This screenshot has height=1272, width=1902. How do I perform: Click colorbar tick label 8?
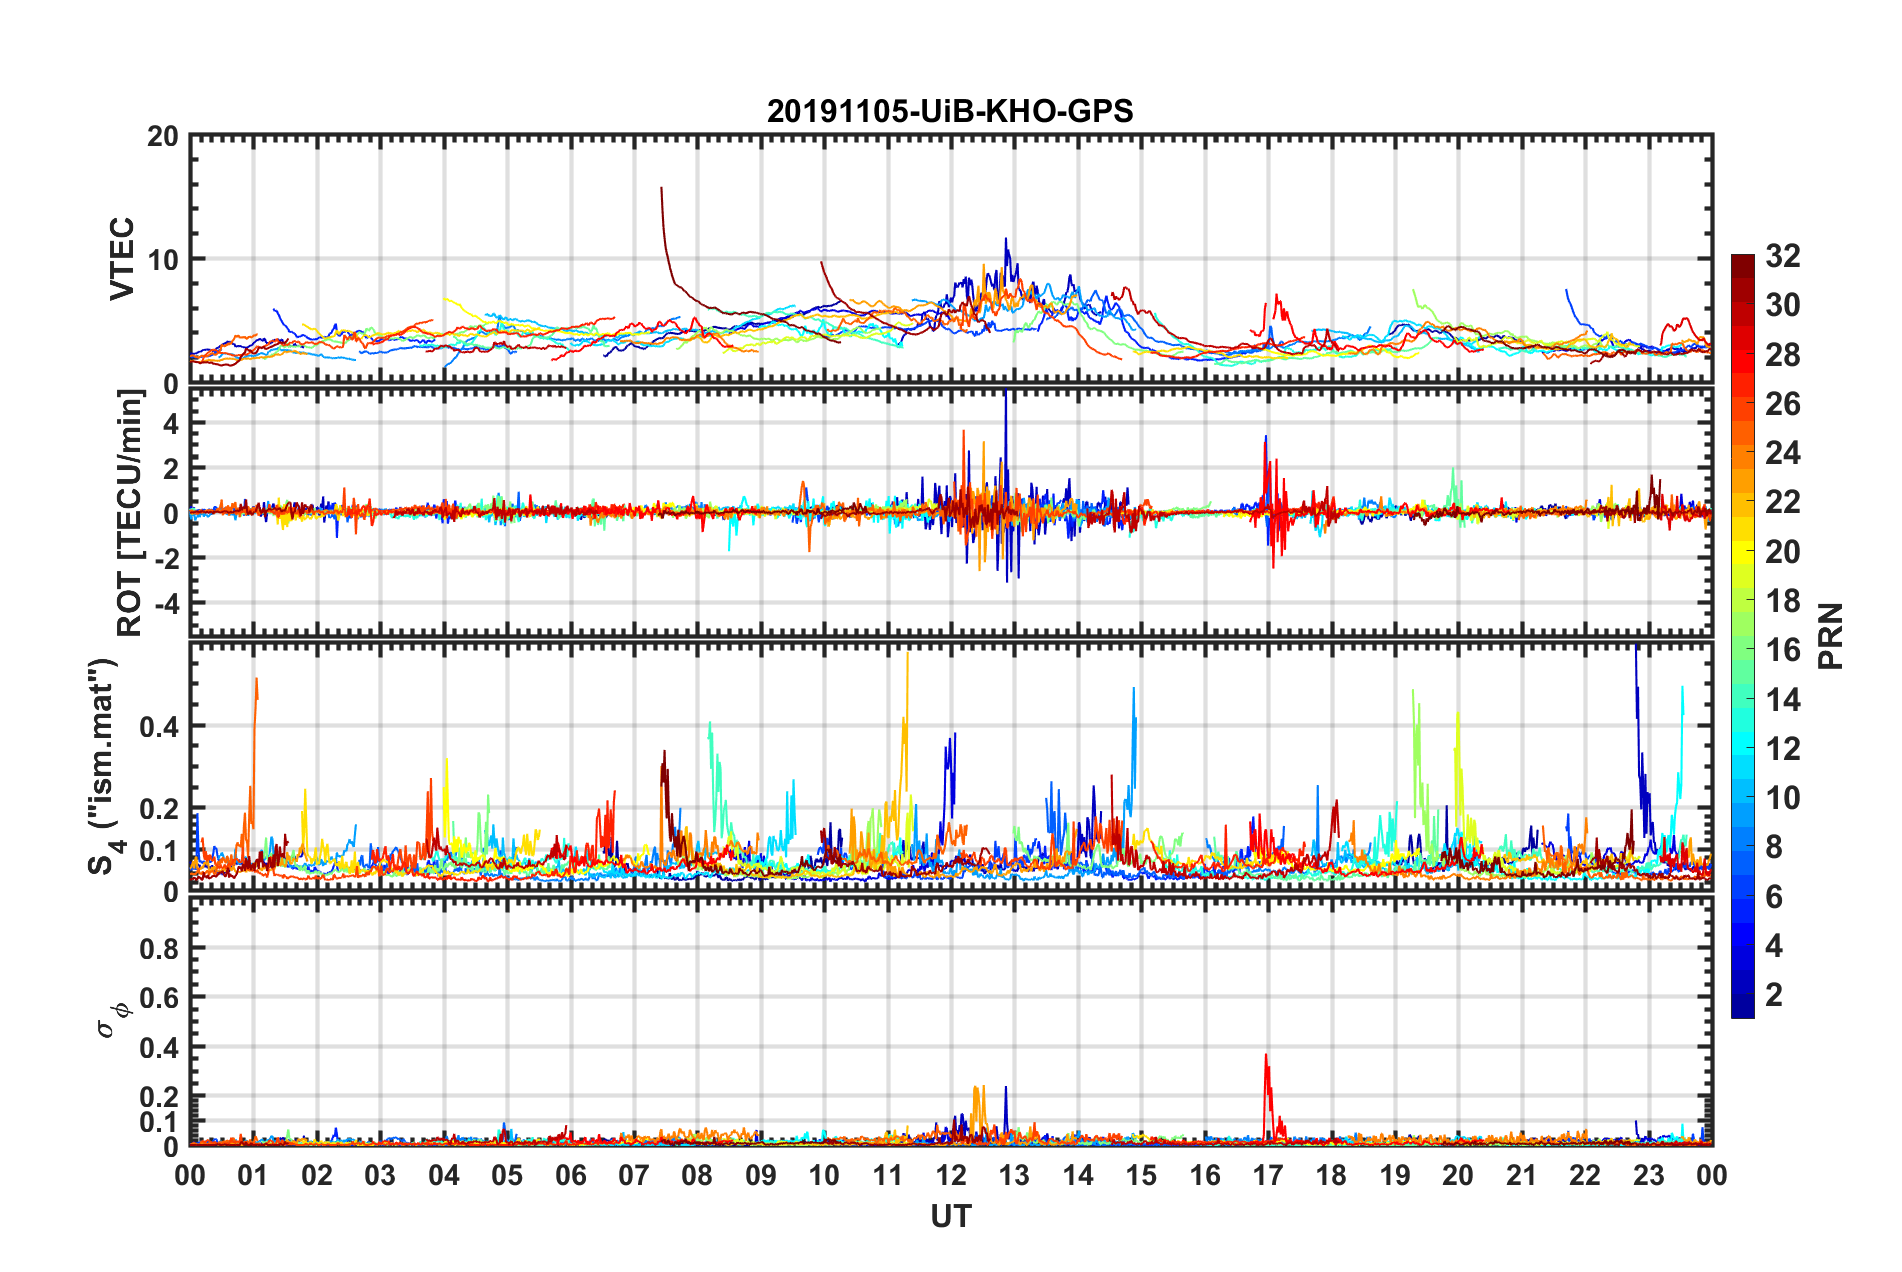[x=1774, y=847]
